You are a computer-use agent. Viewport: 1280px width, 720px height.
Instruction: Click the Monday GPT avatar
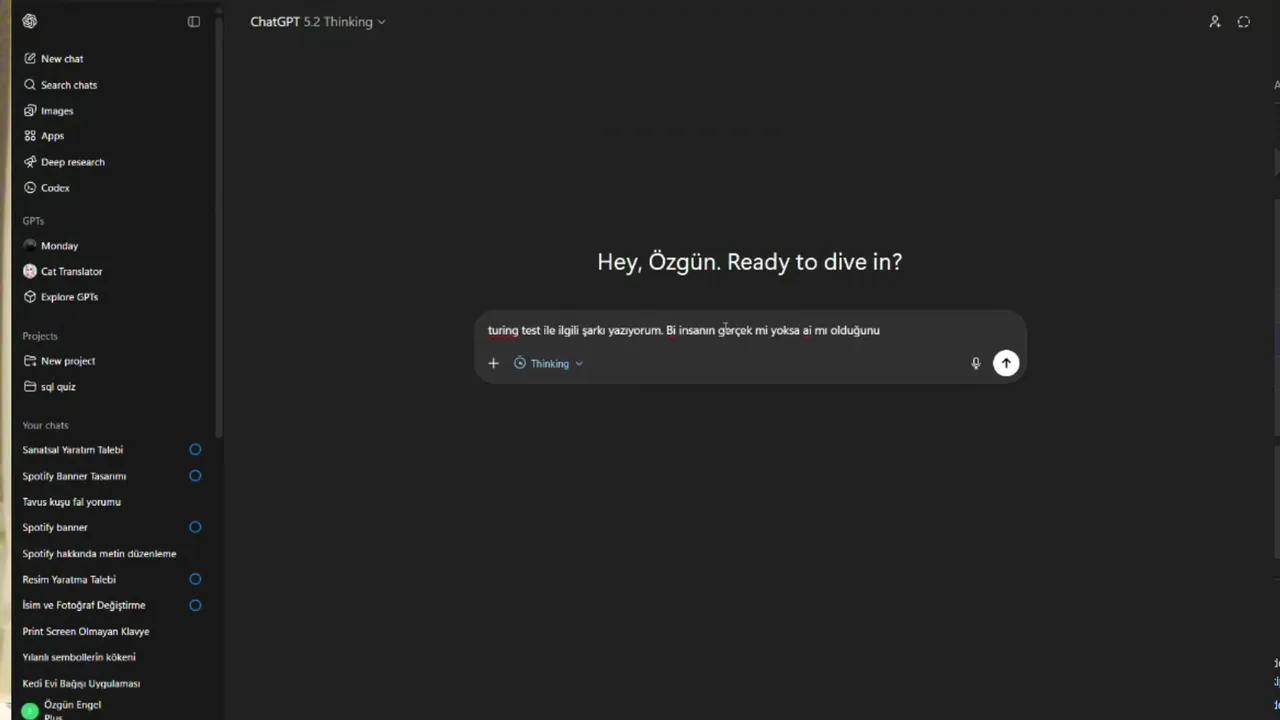point(30,246)
